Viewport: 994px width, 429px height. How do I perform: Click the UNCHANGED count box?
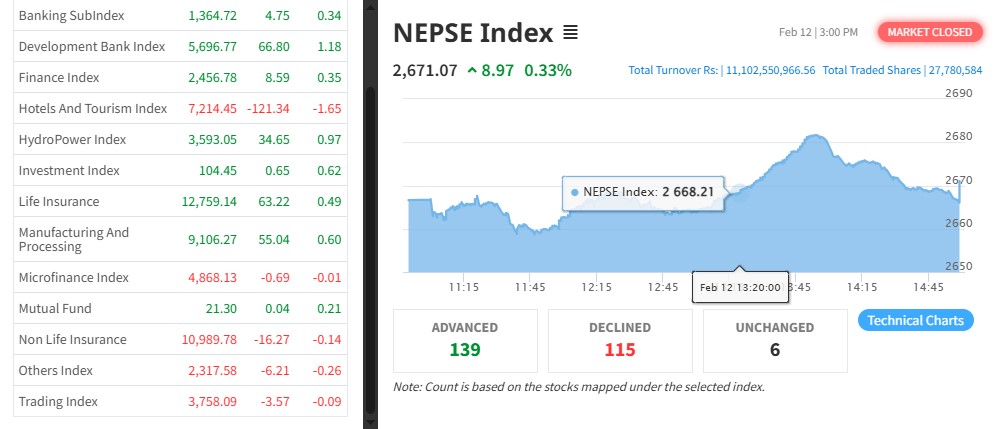775,340
